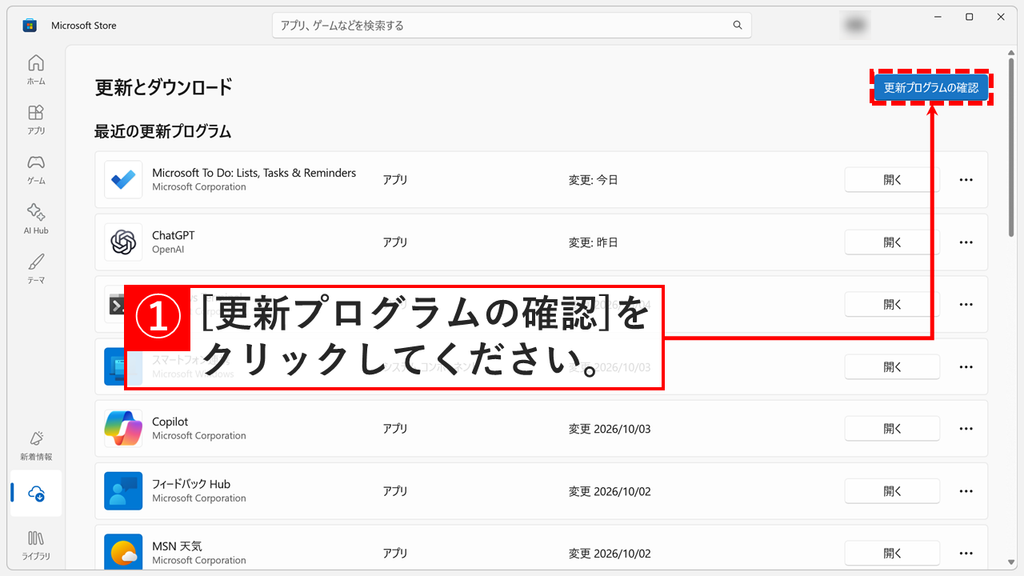1024x576 pixels.
Task: Click the blurred user profile avatar
Action: click(855, 25)
